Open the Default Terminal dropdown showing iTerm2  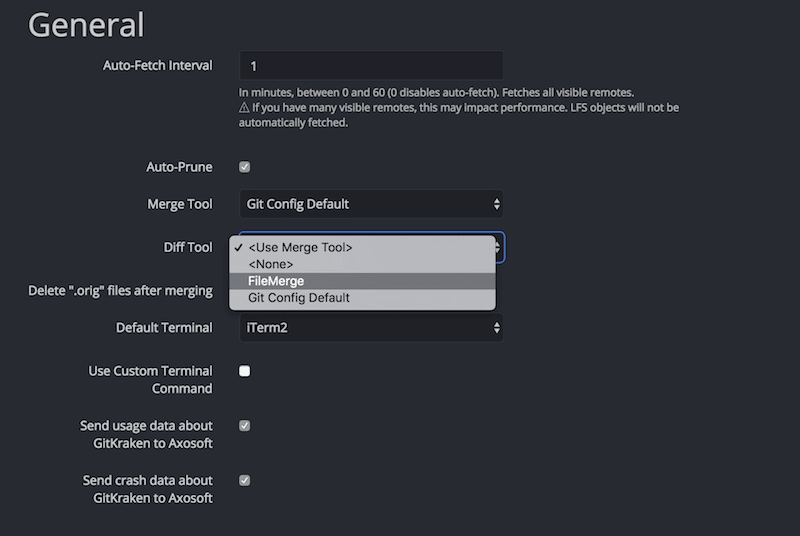[x=370, y=327]
